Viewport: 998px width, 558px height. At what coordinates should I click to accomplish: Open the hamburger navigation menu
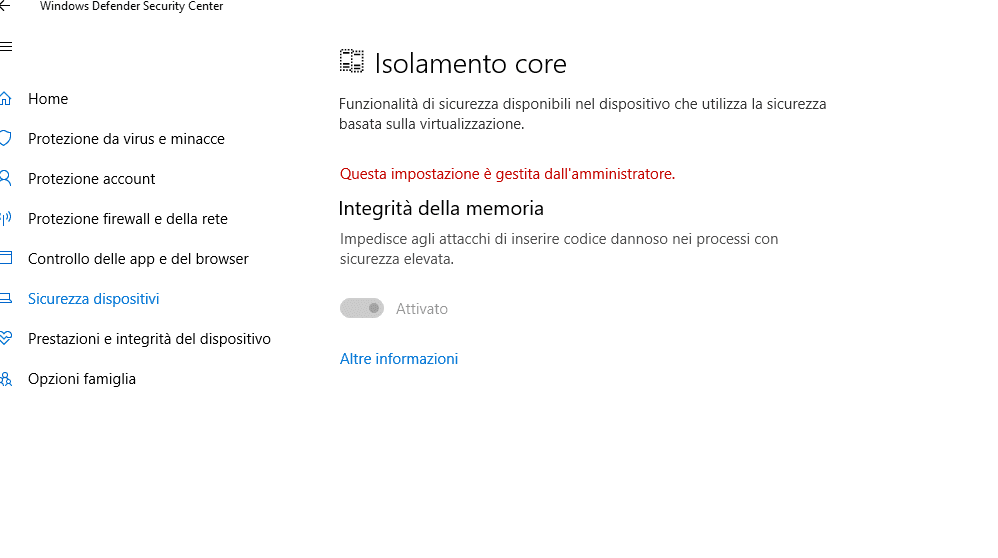coord(5,47)
